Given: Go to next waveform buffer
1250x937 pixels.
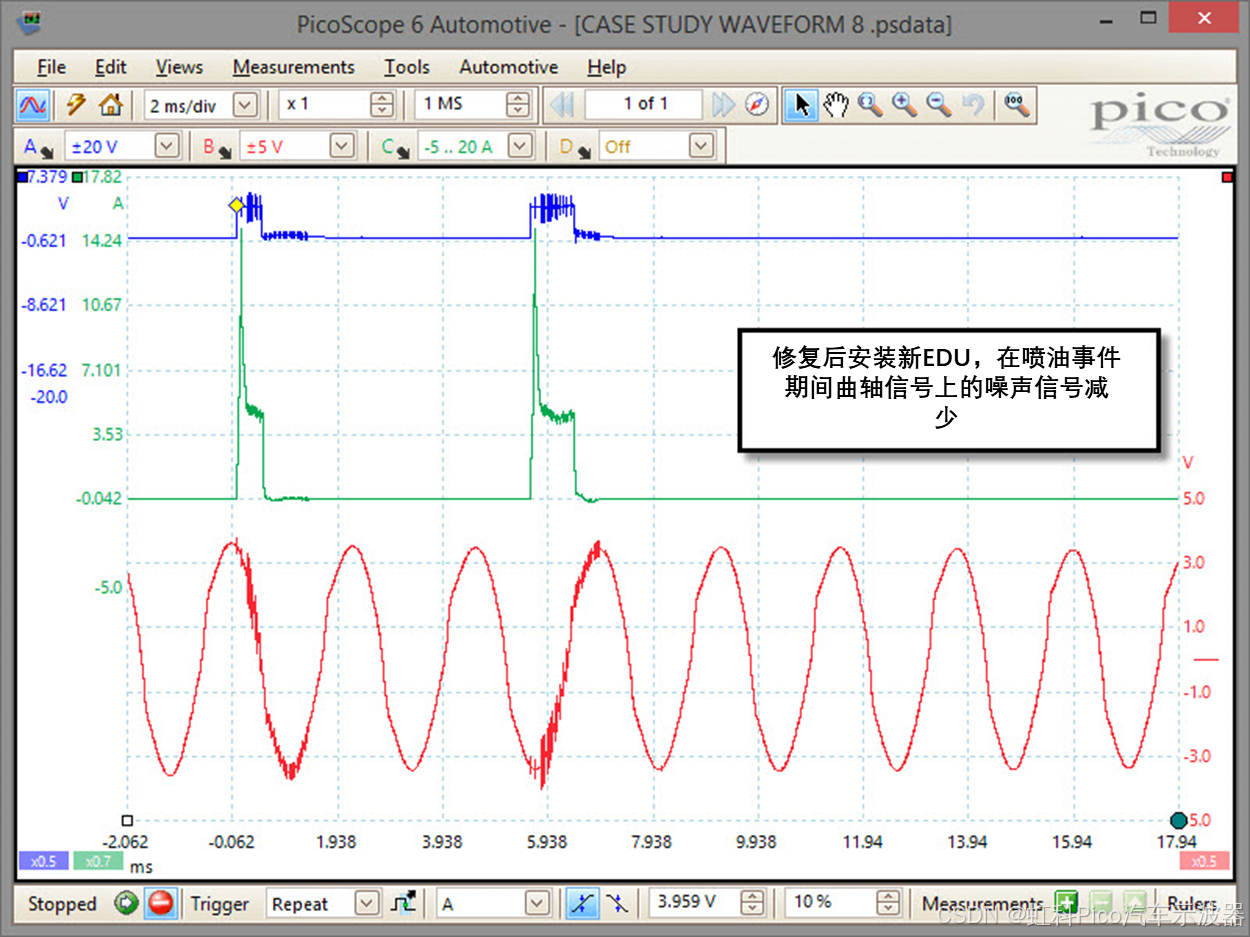Looking at the screenshot, I should [x=723, y=104].
